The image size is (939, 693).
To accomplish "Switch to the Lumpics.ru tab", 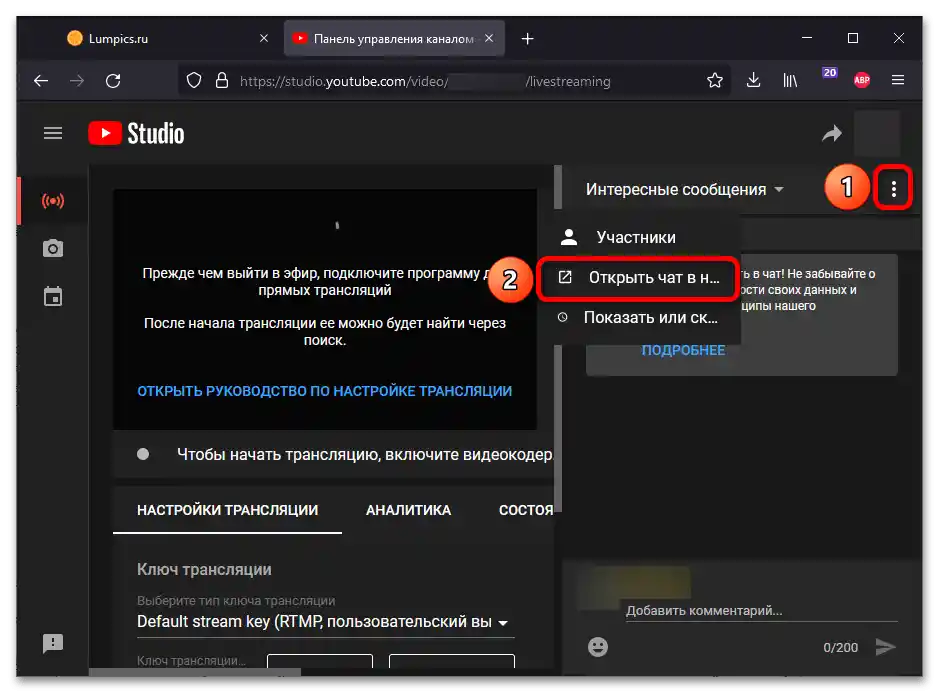I will pyautogui.click(x=160, y=38).
